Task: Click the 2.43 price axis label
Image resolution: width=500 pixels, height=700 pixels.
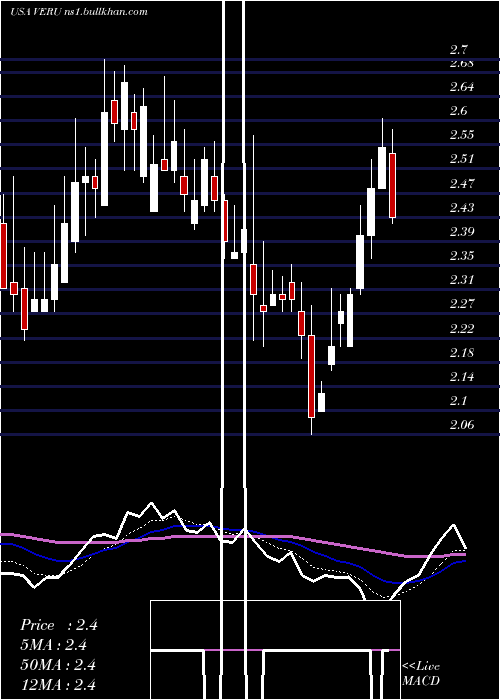Action: (462, 207)
